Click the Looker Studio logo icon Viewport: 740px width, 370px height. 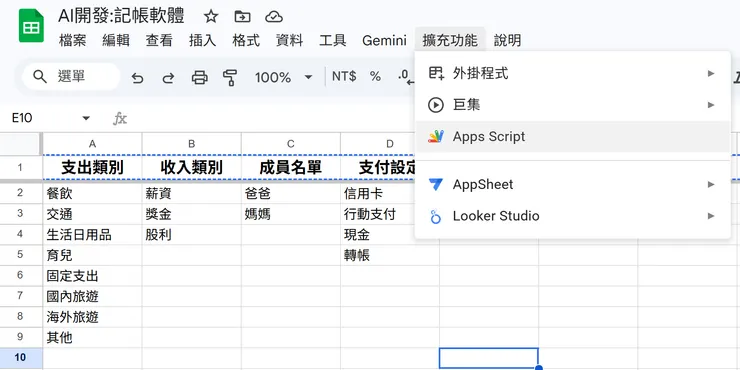(436, 216)
